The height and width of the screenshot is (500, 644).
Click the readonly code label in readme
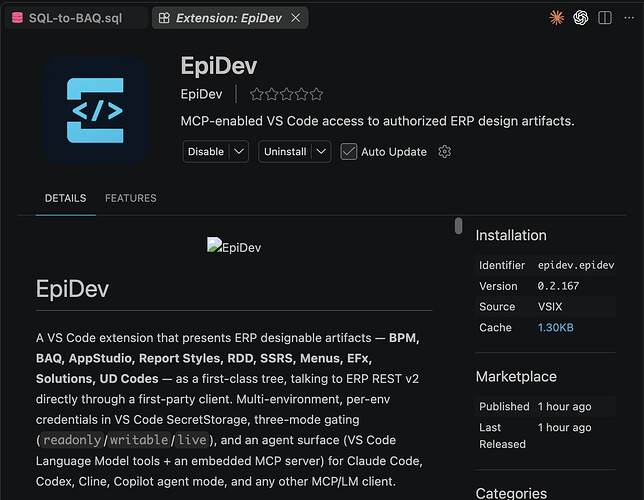(x=72, y=440)
